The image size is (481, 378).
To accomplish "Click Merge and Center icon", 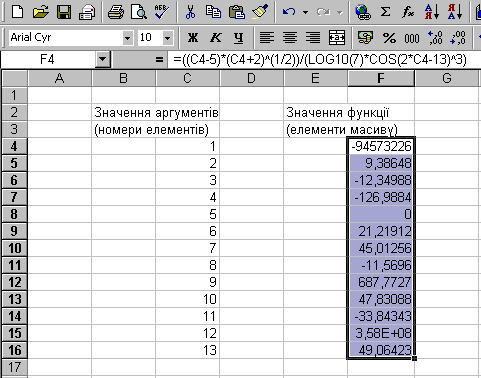I will [336, 38].
